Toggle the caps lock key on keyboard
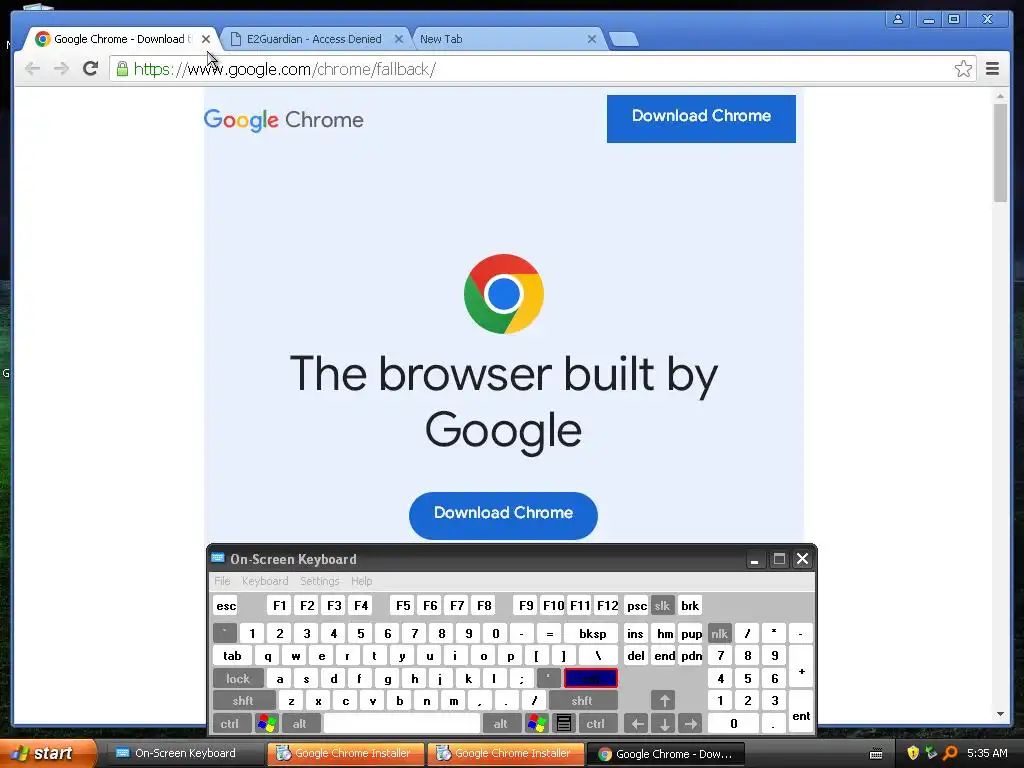This screenshot has height=768, width=1024. (238, 679)
